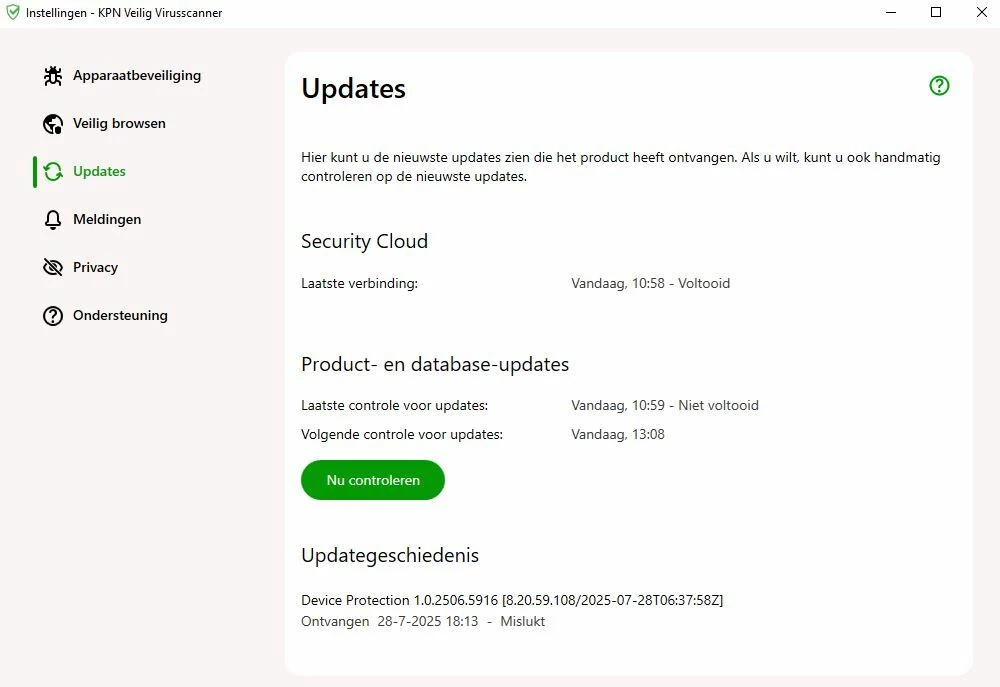
Task: Switch to the Veilig browsen section
Action: 119,124
